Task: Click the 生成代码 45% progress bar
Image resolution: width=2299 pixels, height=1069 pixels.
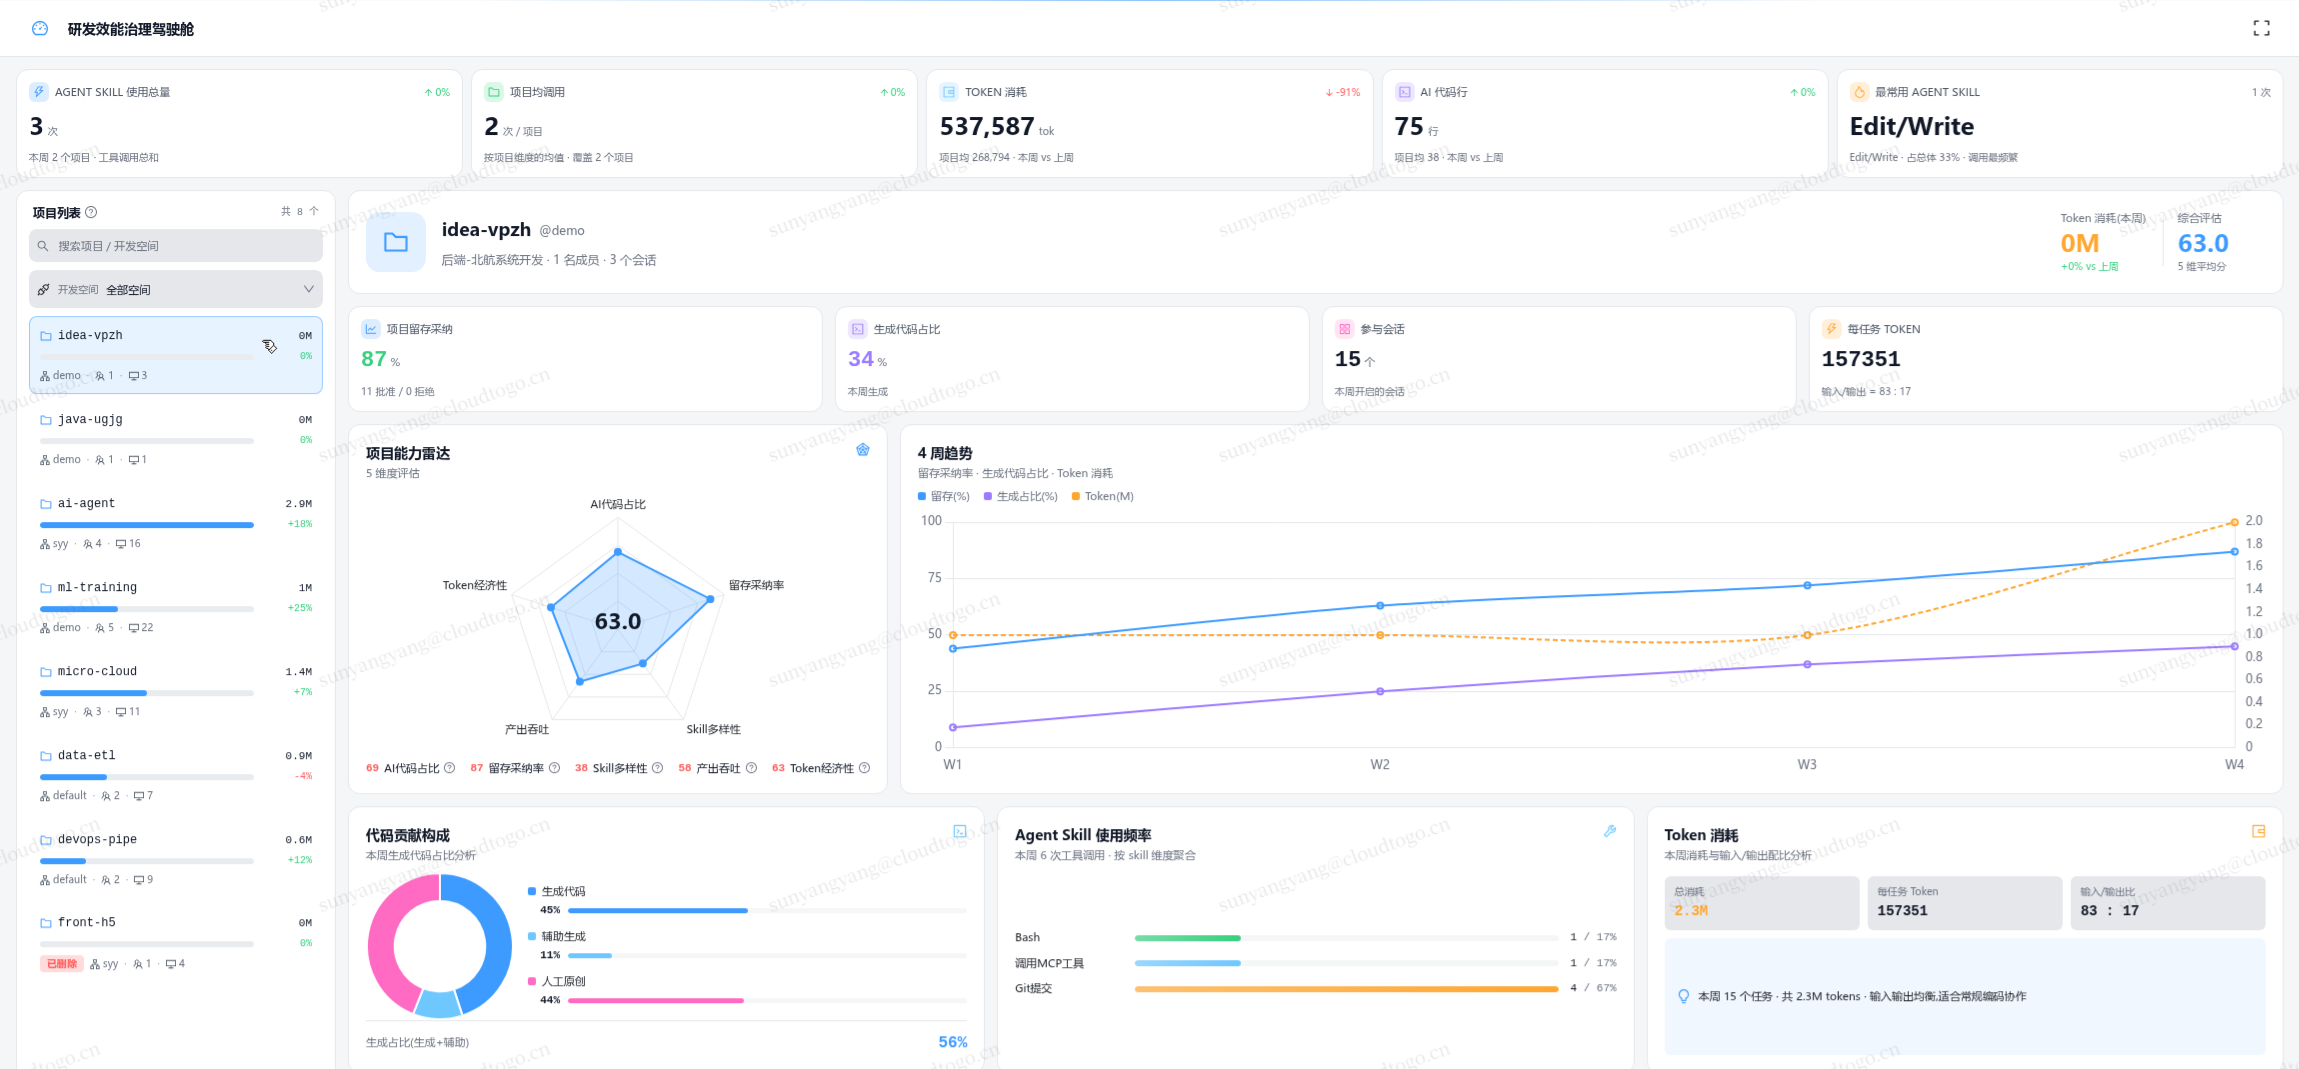Action: pyautogui.click(x=767, y=910)
